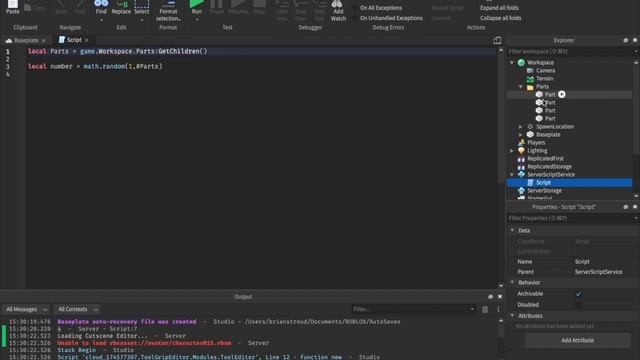
Task: Select Players service in Explorer
Action: 536,142
